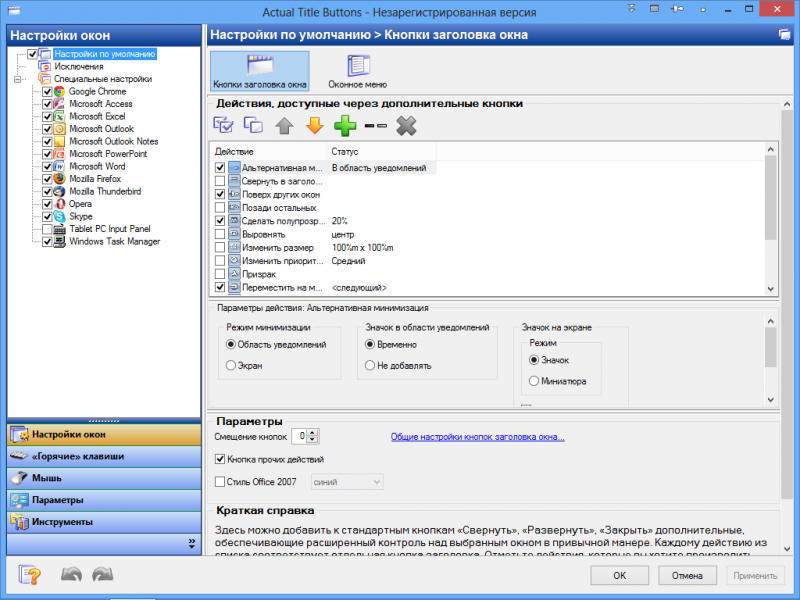
Task: Click the Отмена button
Action: (x=687, y=576)
